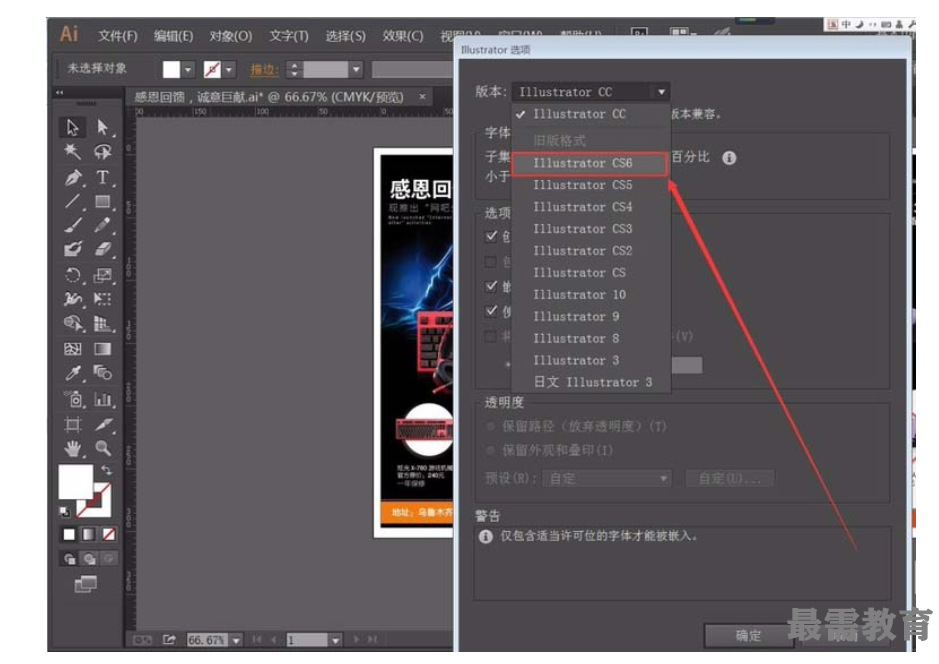Select the Eyedropper tool
Screen dimensions: 939x664
pyautogui.click(x=72, y=373)
